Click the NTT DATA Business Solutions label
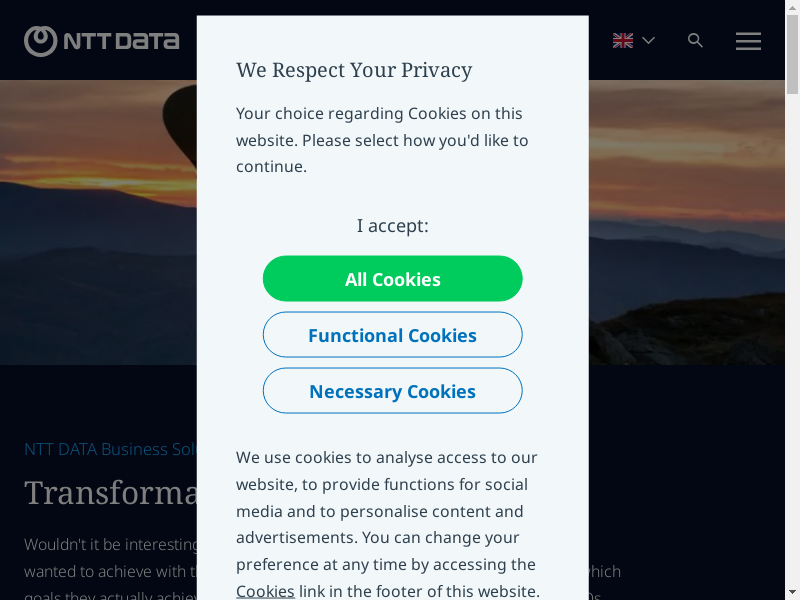Image resolution: width=800 pixels, height=600 pixels. 110,449
